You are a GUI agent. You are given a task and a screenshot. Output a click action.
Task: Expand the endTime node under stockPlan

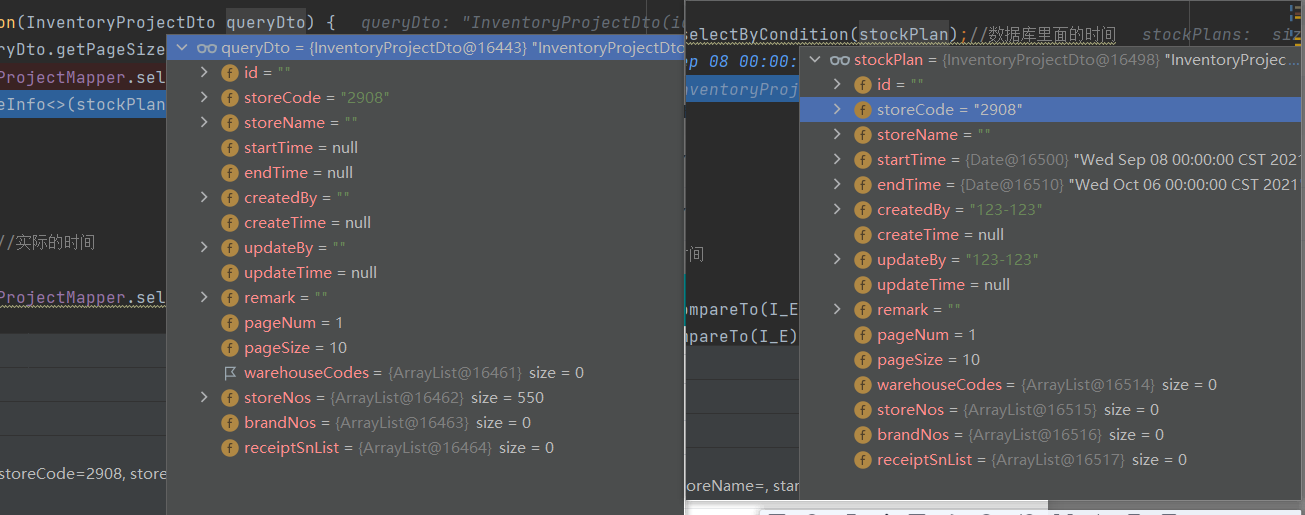(838, 185)
